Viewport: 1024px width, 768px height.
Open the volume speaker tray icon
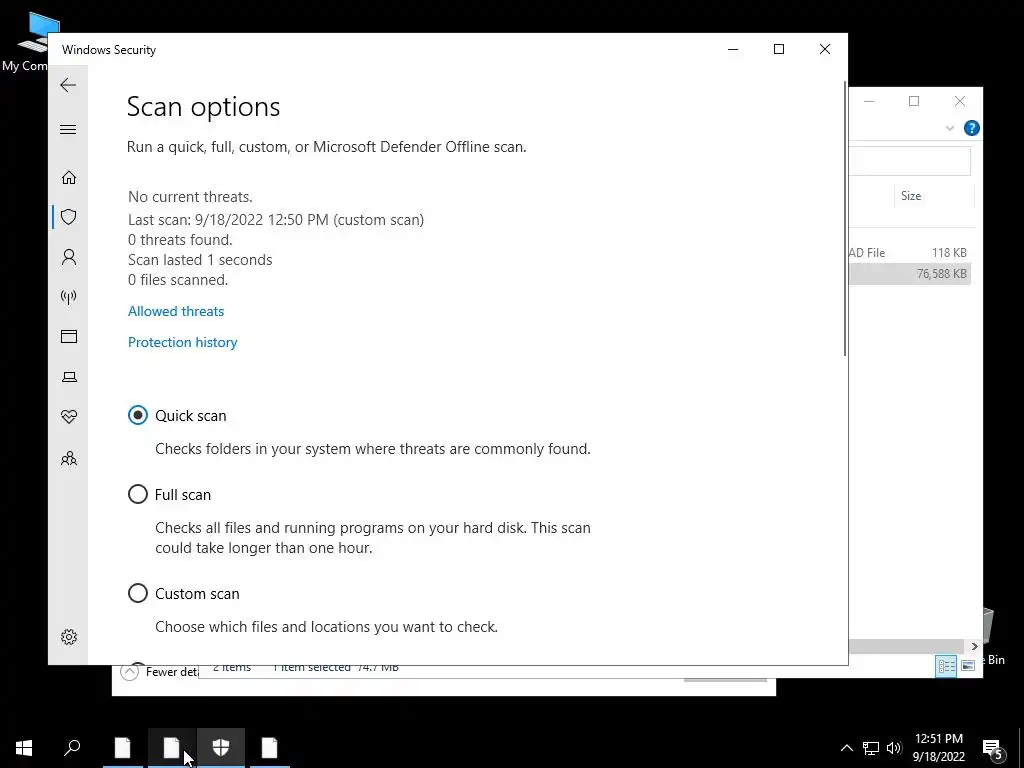894,748
